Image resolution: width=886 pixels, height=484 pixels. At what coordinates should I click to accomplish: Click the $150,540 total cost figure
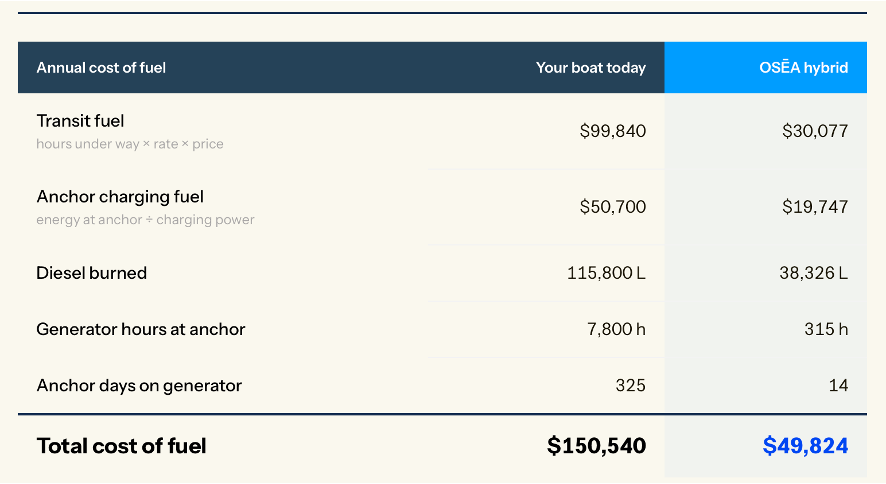596,446
